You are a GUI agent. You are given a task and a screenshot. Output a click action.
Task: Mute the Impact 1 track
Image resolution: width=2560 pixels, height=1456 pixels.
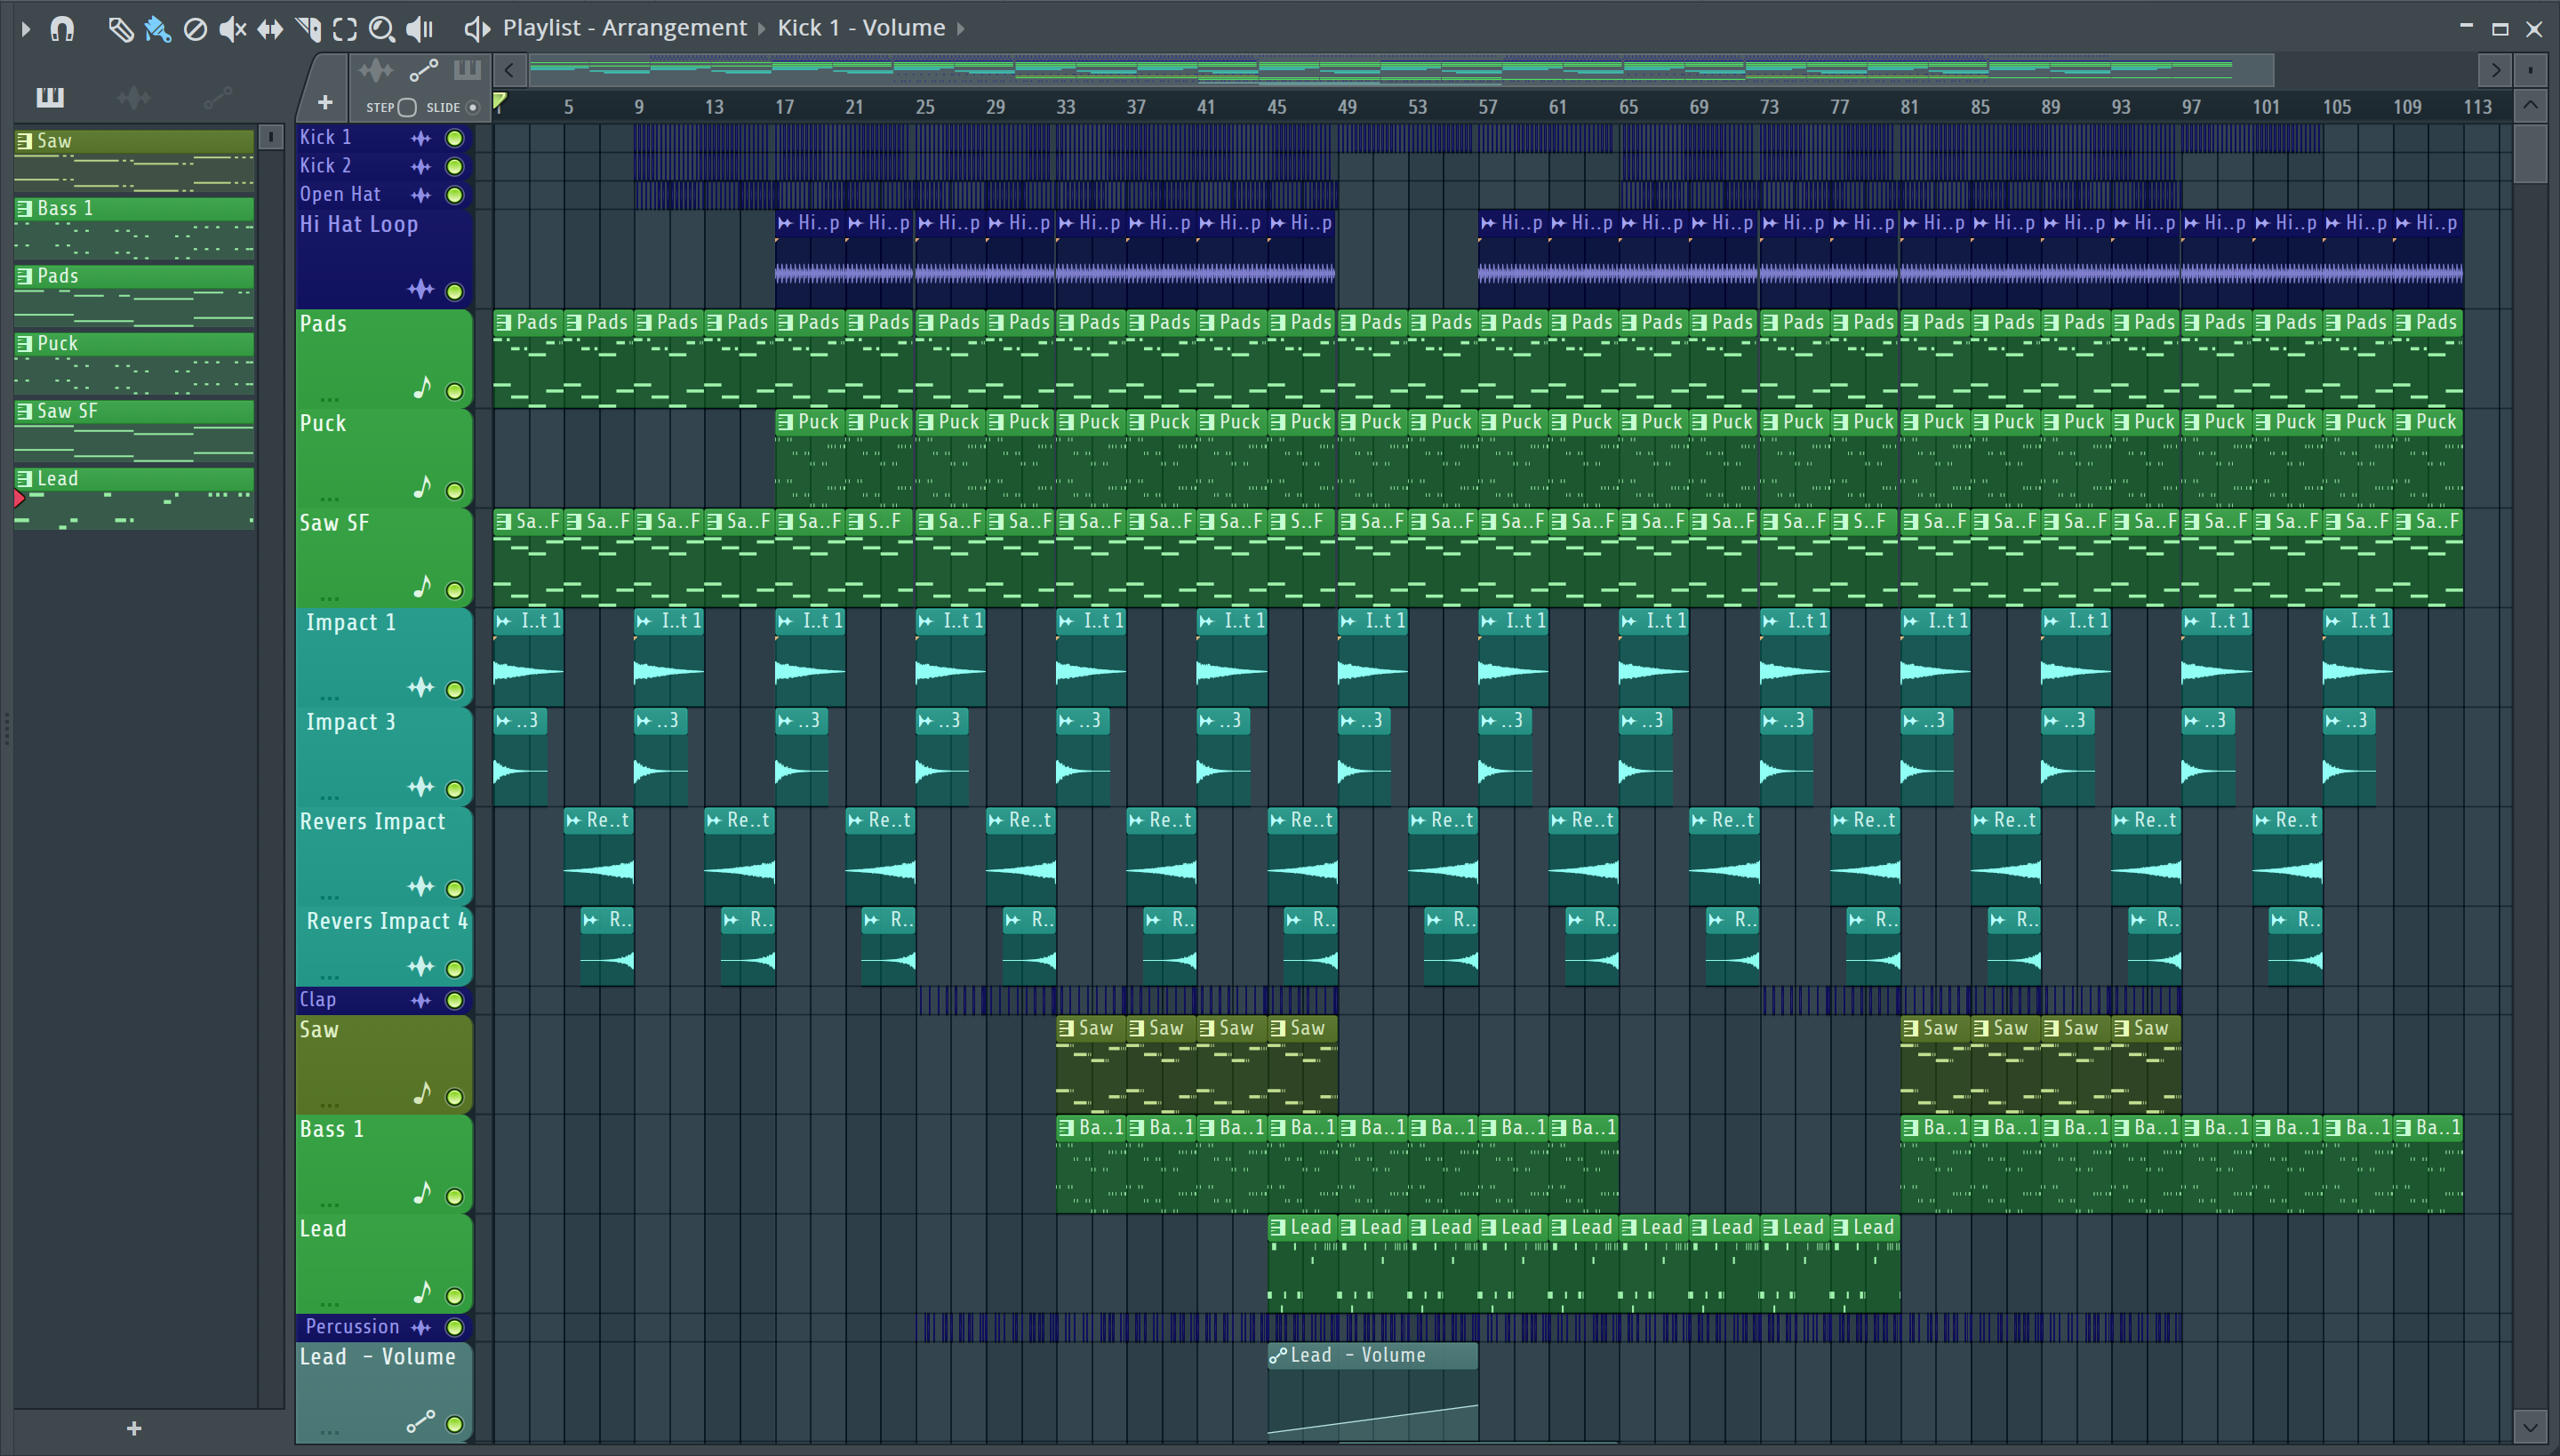(454, 689)
